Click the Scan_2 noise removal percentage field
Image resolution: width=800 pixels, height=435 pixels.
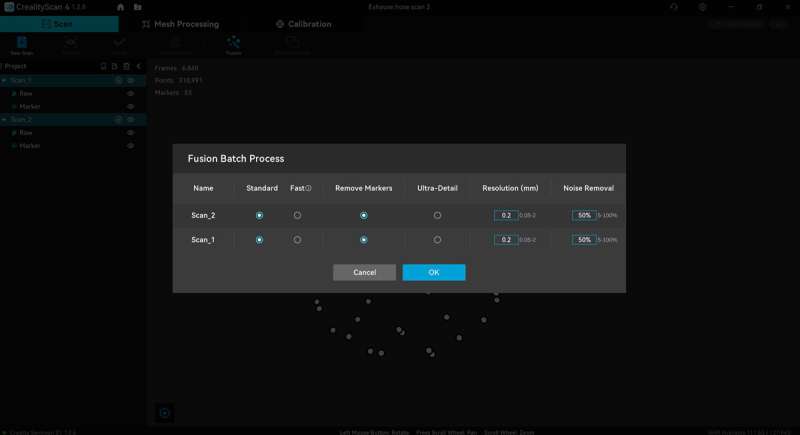coord(584,215)
